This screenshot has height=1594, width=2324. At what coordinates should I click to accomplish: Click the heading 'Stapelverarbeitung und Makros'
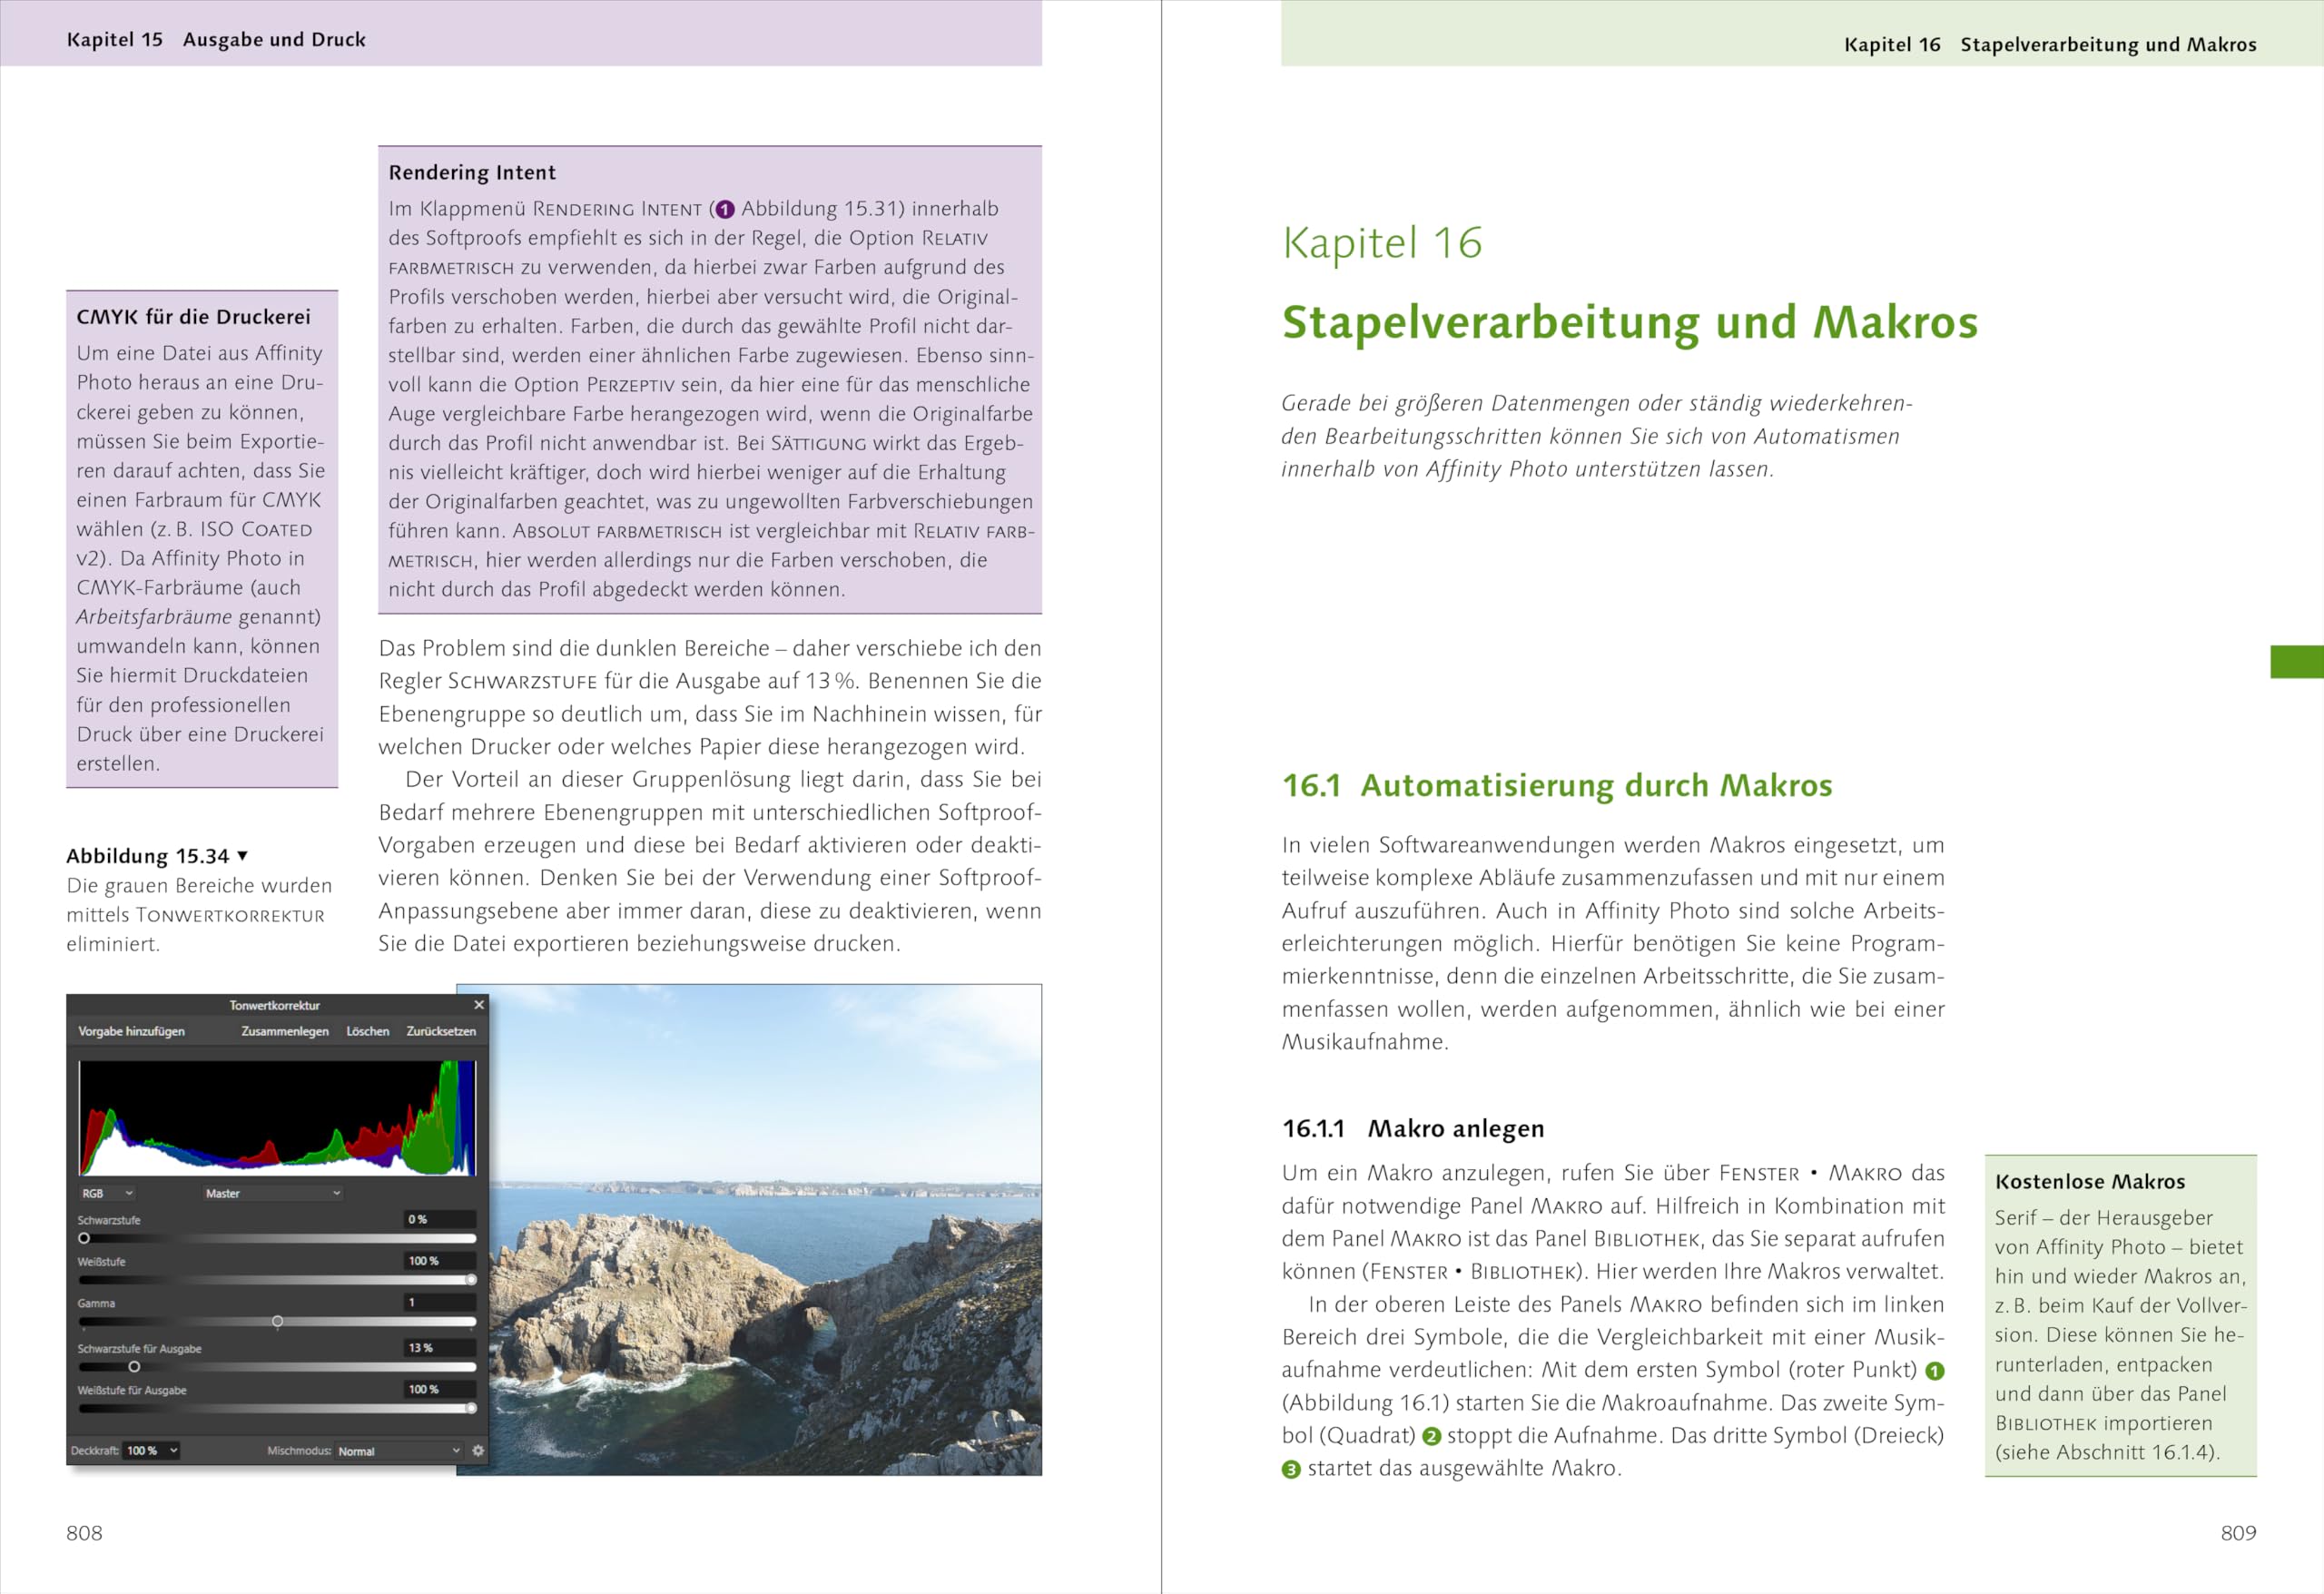1630,323
